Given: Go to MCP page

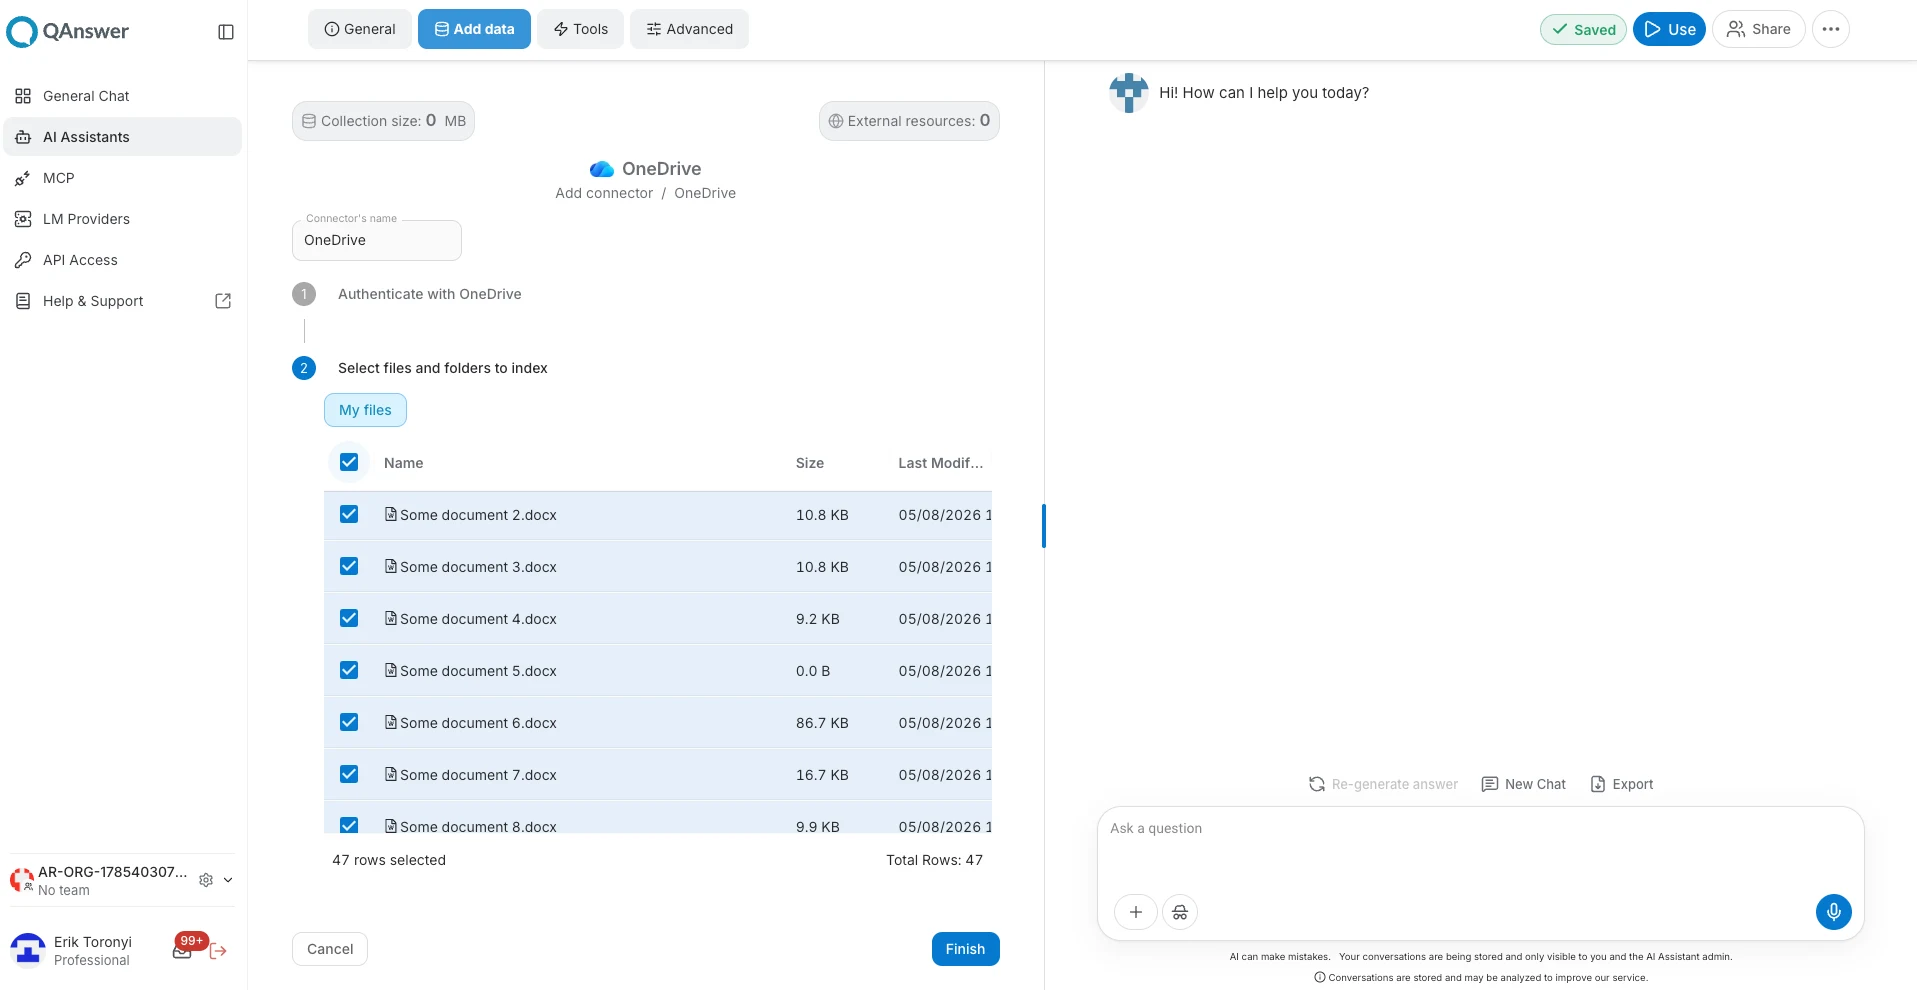Looking at the screenshot, I should click(x=122, y=178).
